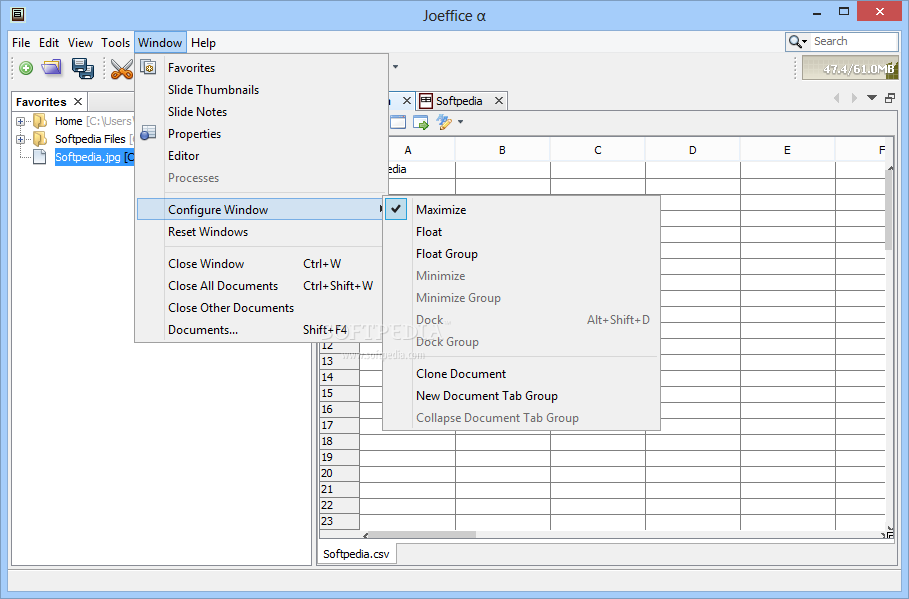Open the Configure Window submenu arrow
The height and width of the screenshot is (599, 909).
point(380,209)
